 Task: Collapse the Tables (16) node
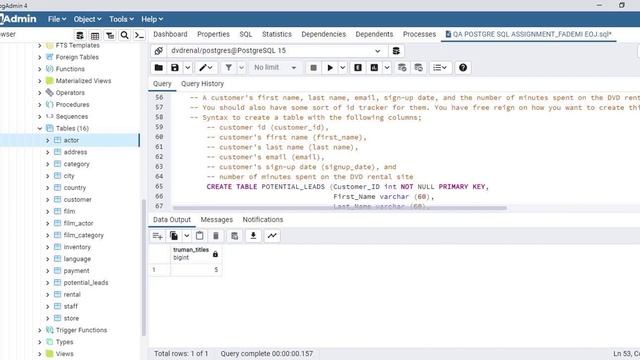pyautogui.click(x=40, y=128)
